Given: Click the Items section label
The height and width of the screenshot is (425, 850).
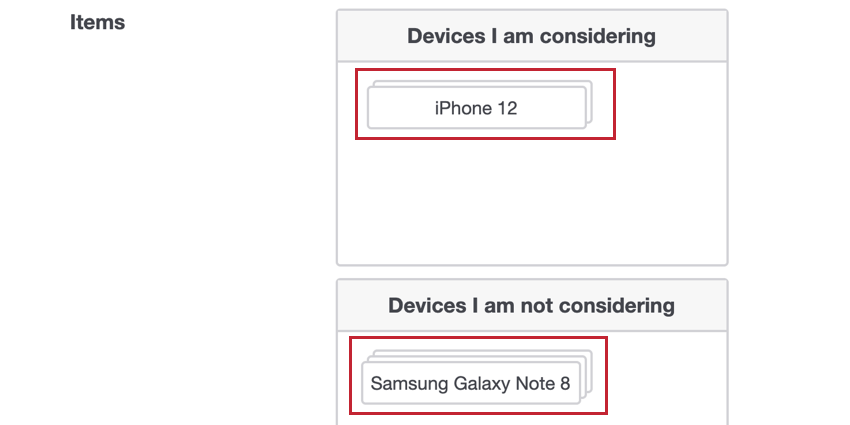Looking at the screenshot, I should 98,22.
